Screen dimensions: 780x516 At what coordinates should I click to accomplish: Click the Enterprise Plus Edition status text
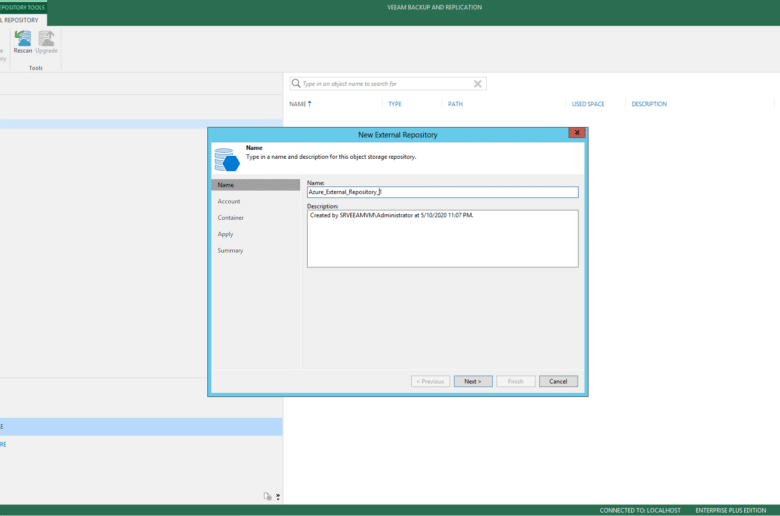(730, 510)
